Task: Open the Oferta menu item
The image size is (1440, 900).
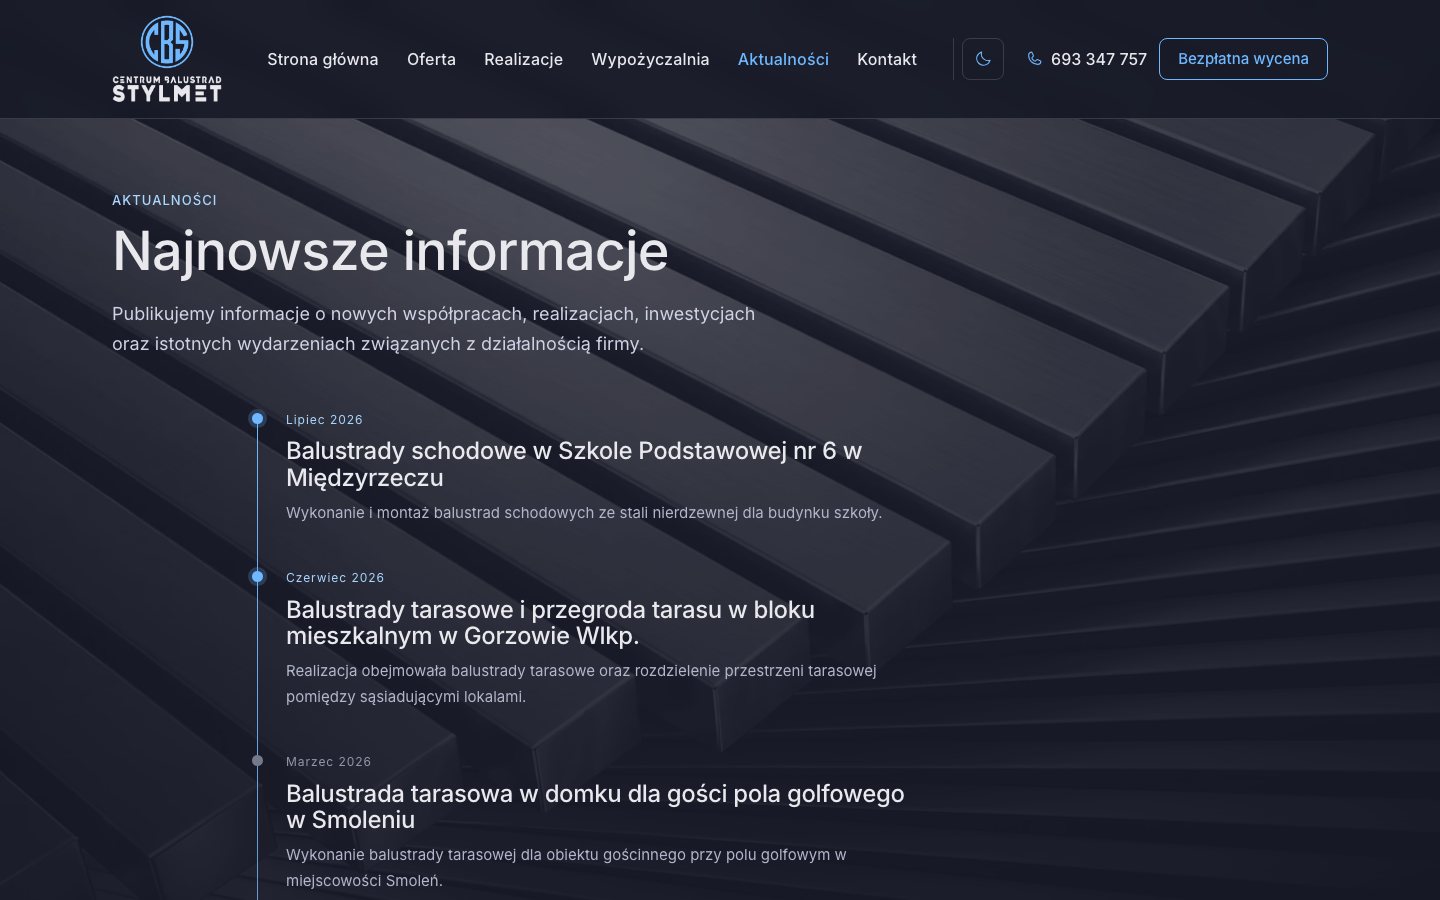Action: 431,59
